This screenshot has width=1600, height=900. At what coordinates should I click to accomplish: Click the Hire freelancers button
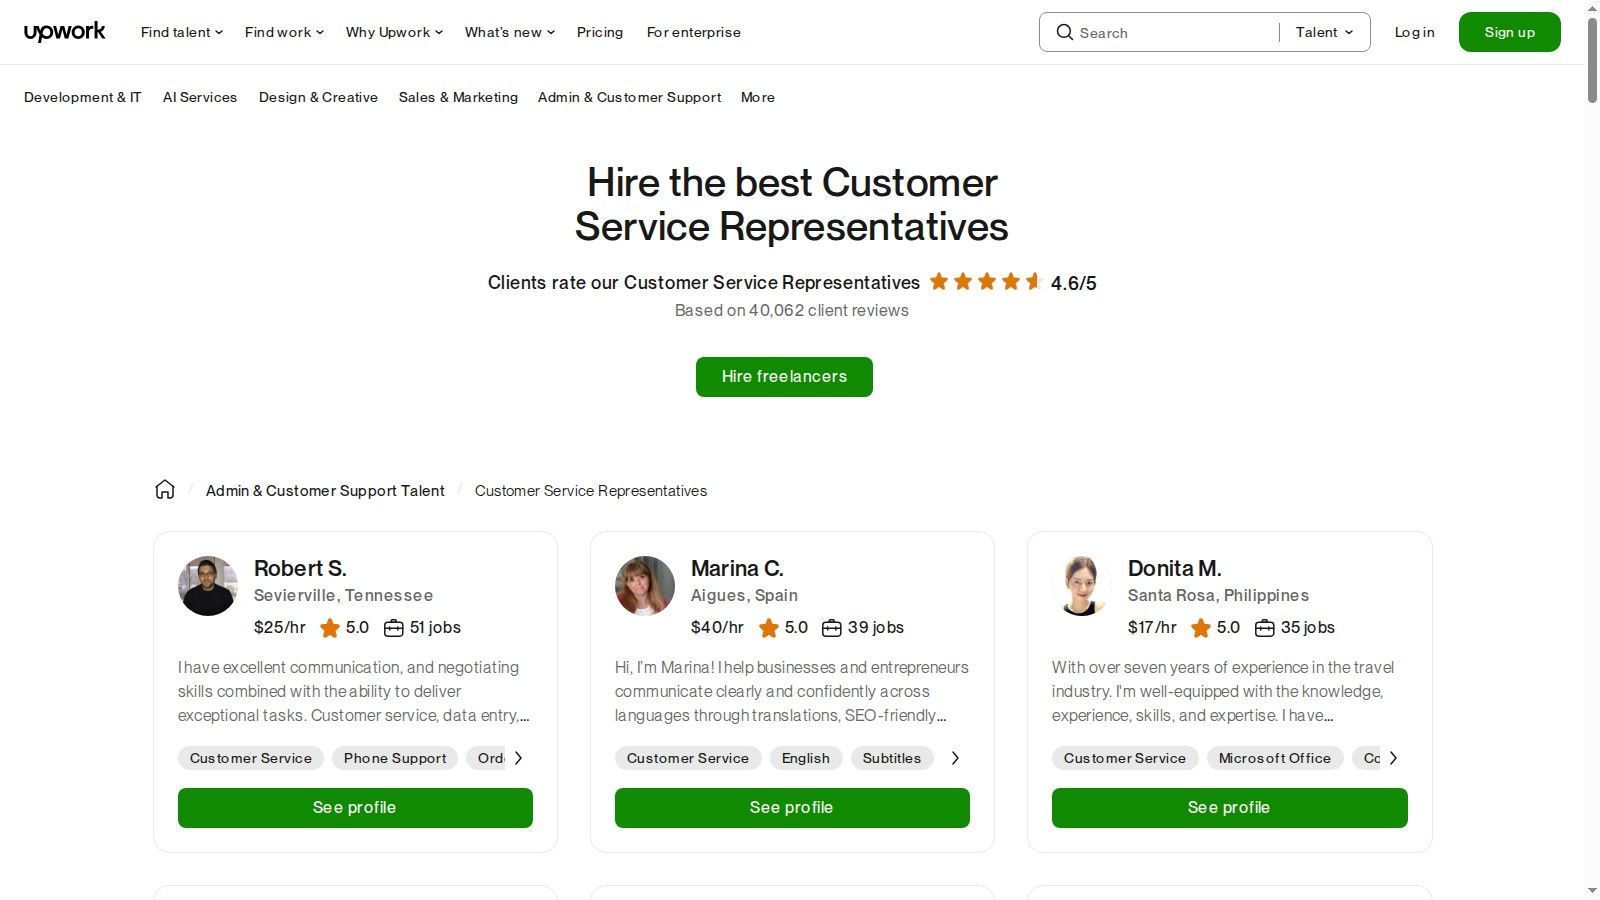pyautogui.click(x=784, y=377)
